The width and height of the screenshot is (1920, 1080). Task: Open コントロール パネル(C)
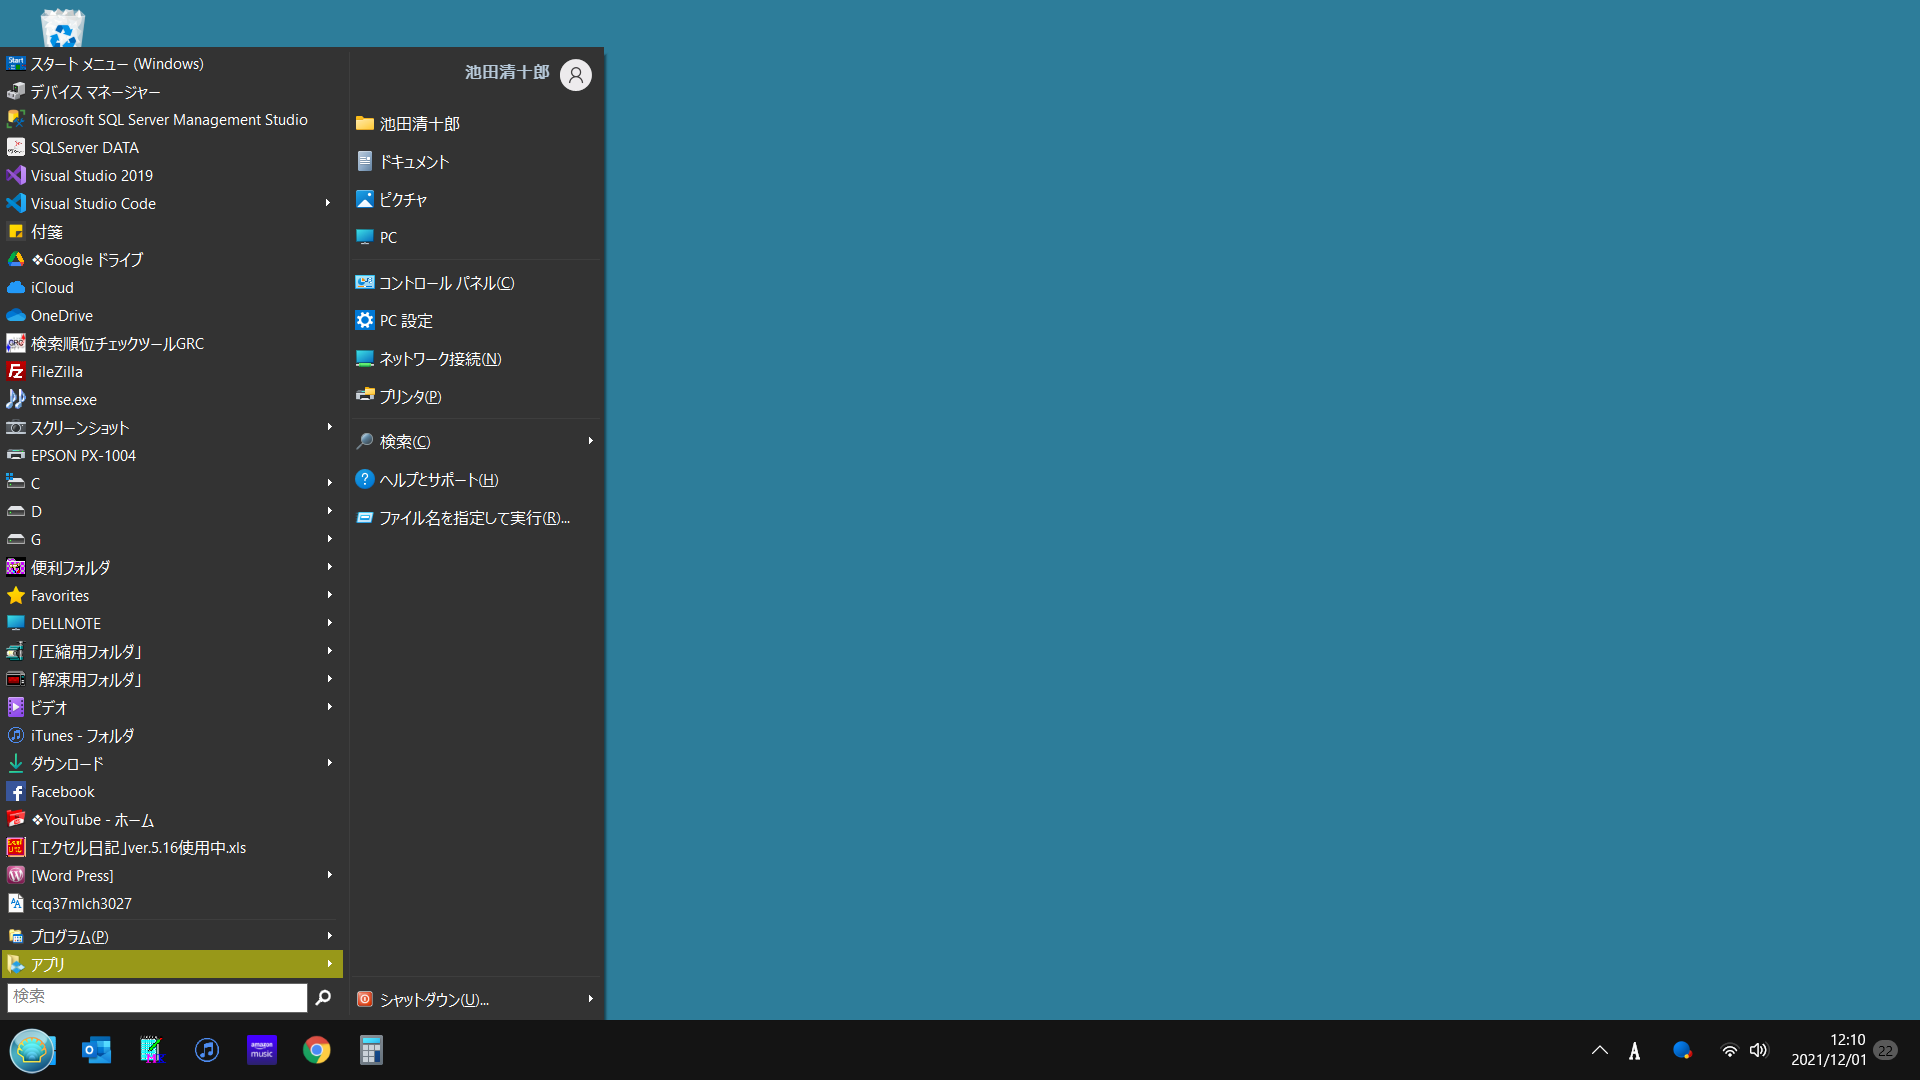click(476, 283)
